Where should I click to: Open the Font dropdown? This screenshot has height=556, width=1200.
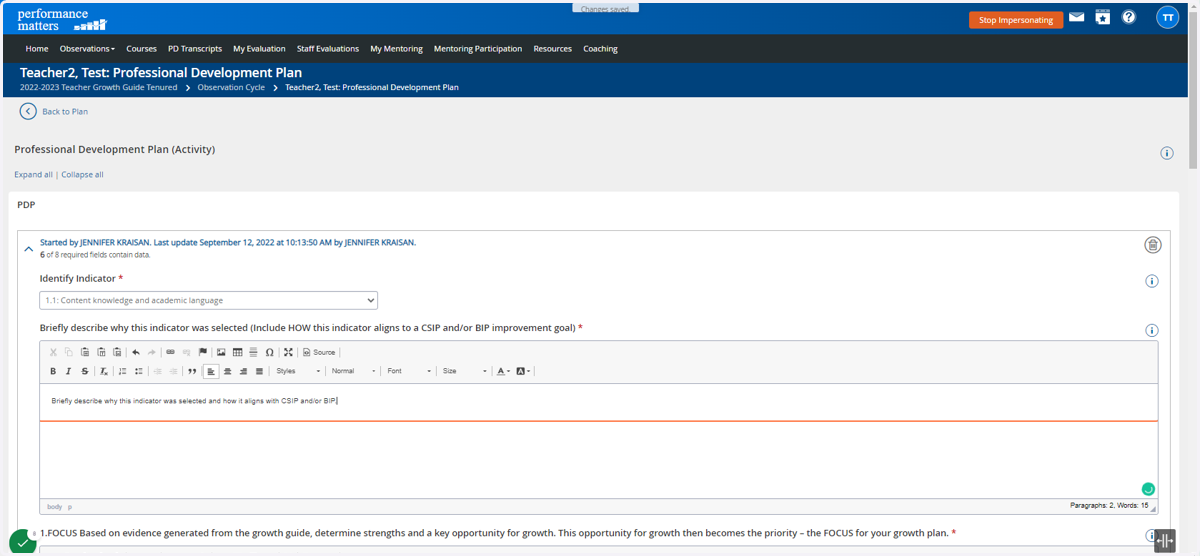click(x=409, y=371)
